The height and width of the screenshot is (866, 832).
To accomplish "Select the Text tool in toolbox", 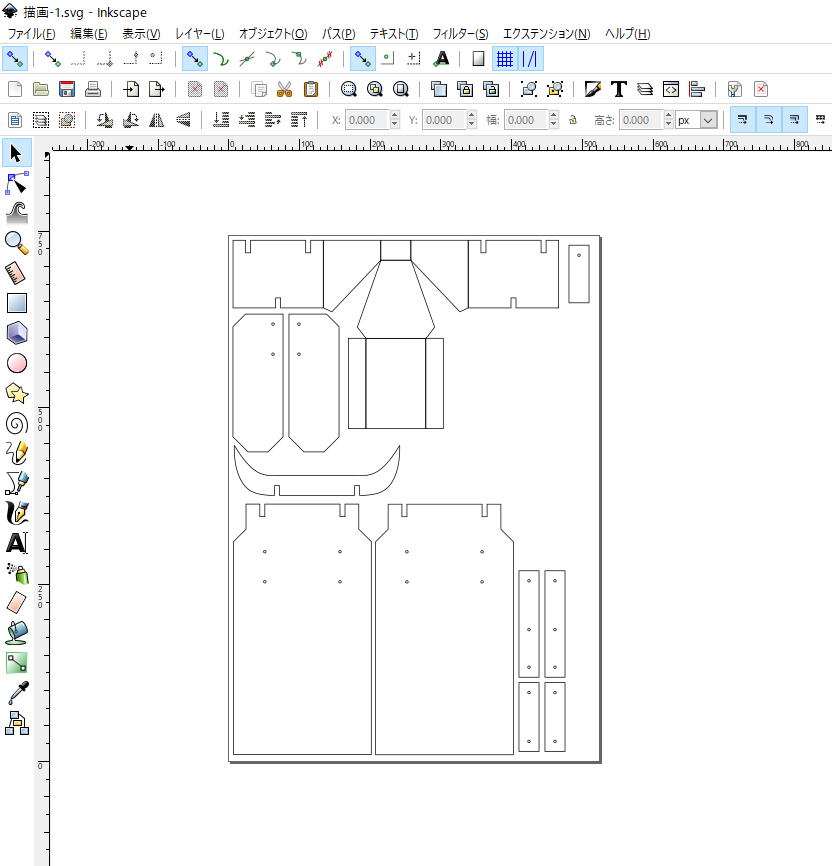I will pos(16,543).
